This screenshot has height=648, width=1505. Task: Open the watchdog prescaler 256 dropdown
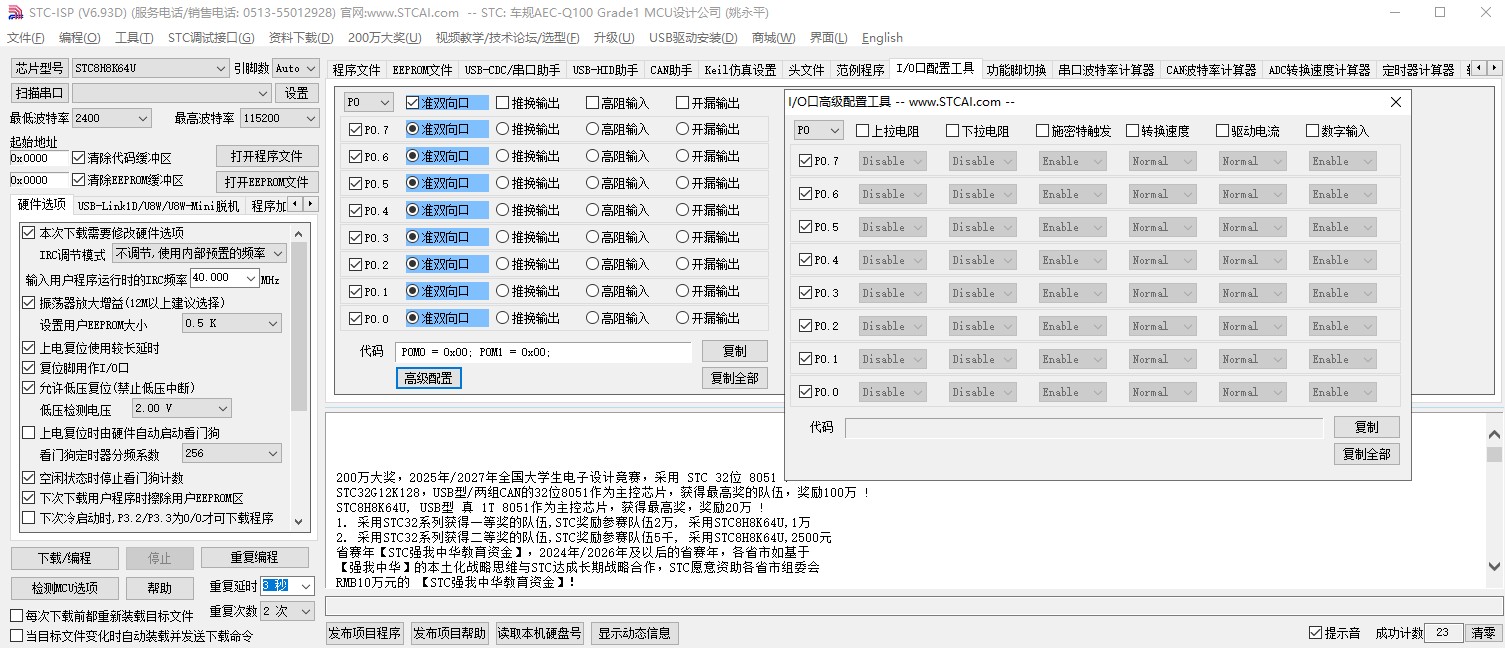click(x=232, y=454)
